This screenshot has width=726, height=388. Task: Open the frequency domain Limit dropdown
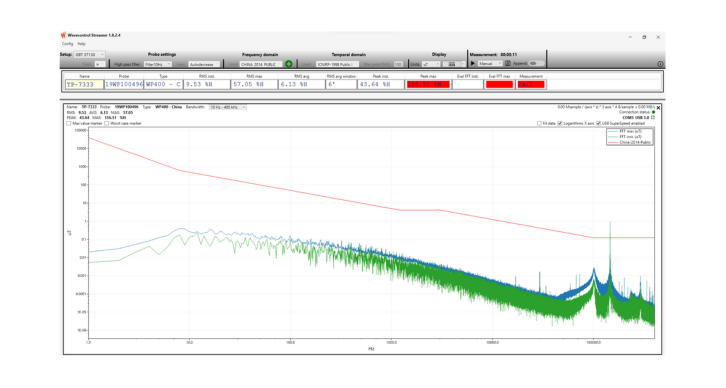tap(260, 64)
